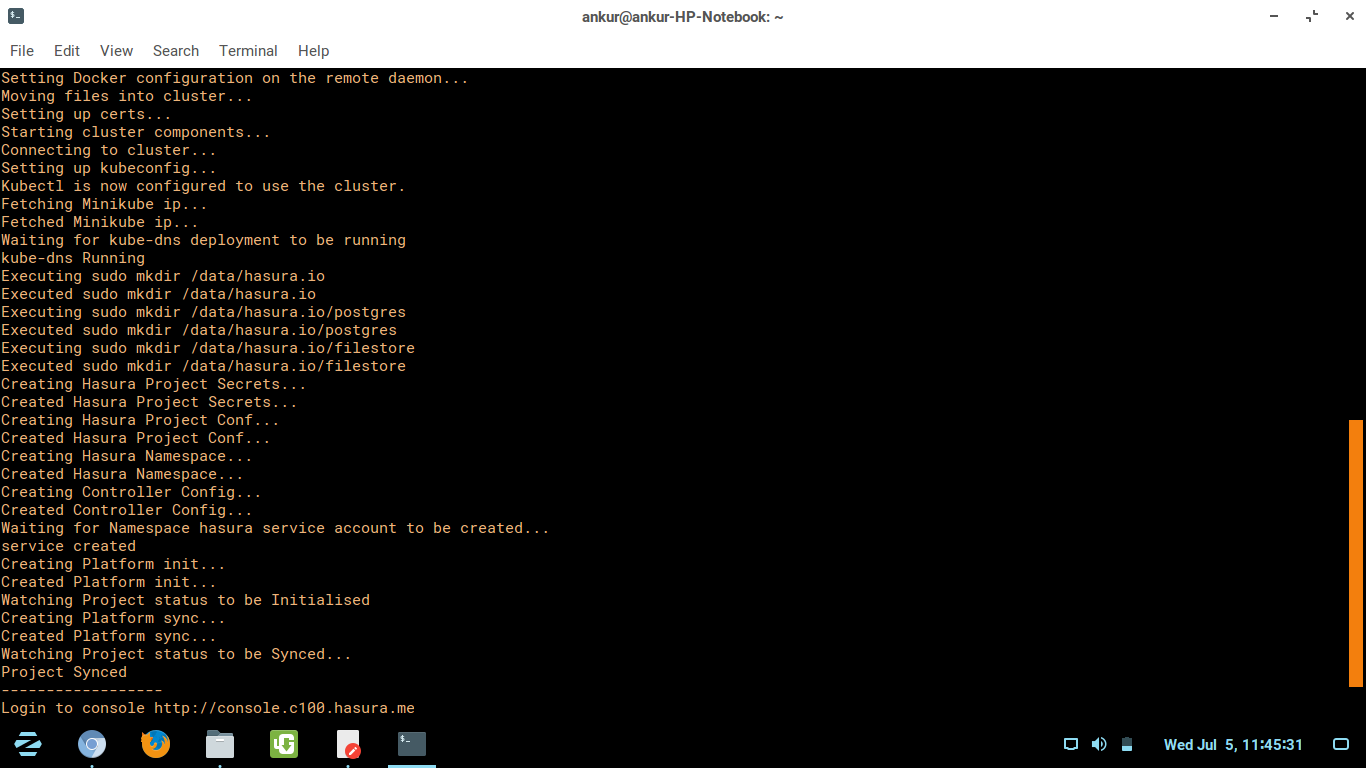1366x768 pixels.
Task: Open the Help menu
Action: pos(313,51)
